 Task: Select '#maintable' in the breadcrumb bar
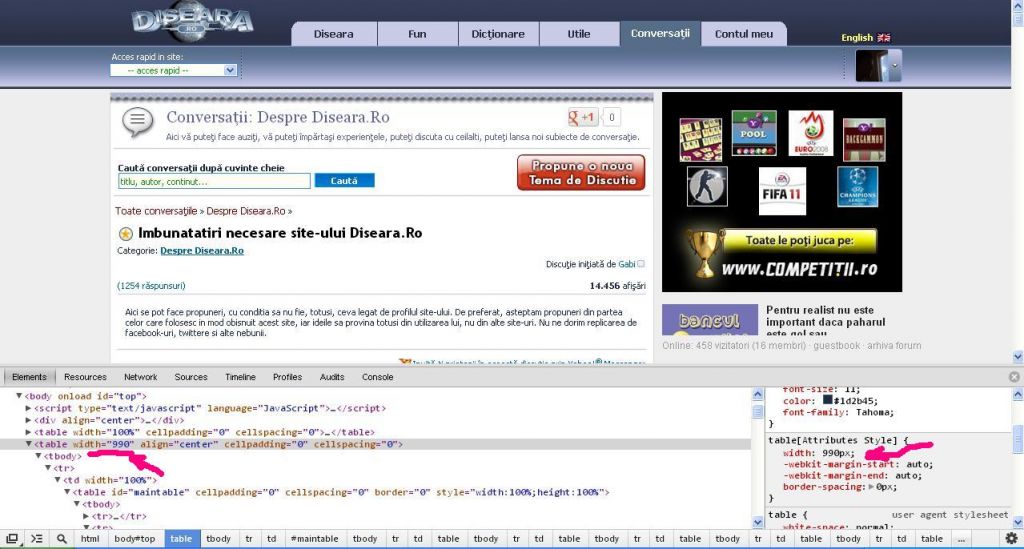point(314,539)
